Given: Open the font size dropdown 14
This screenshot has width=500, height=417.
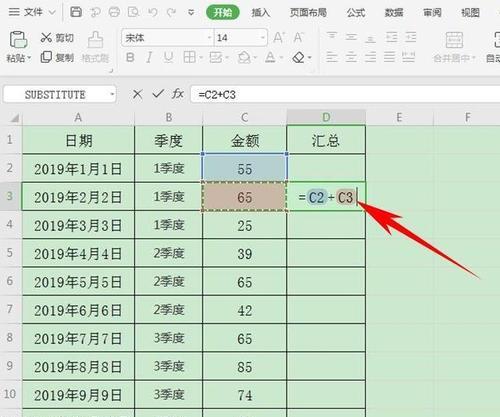Looking at the screenshot, I should (263, 38).
